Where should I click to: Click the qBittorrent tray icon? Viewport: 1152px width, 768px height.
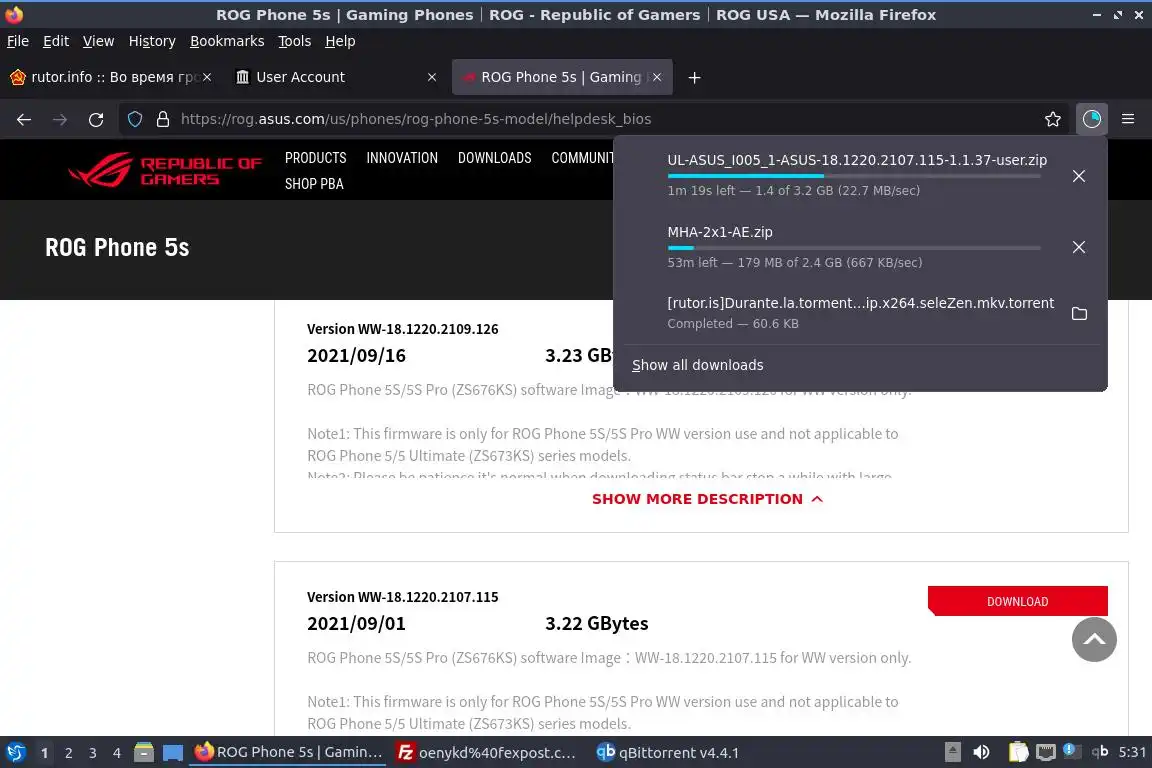(x=1100, y=751)
